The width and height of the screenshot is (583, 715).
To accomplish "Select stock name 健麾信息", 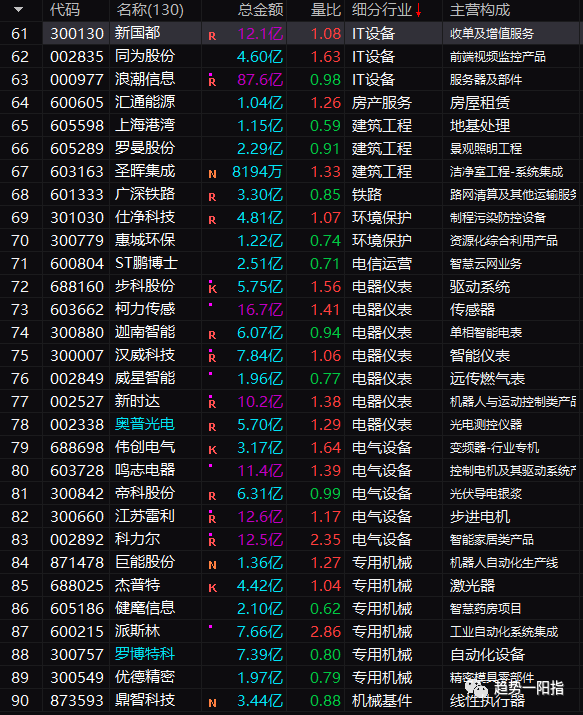I will (x=145, y=608).
